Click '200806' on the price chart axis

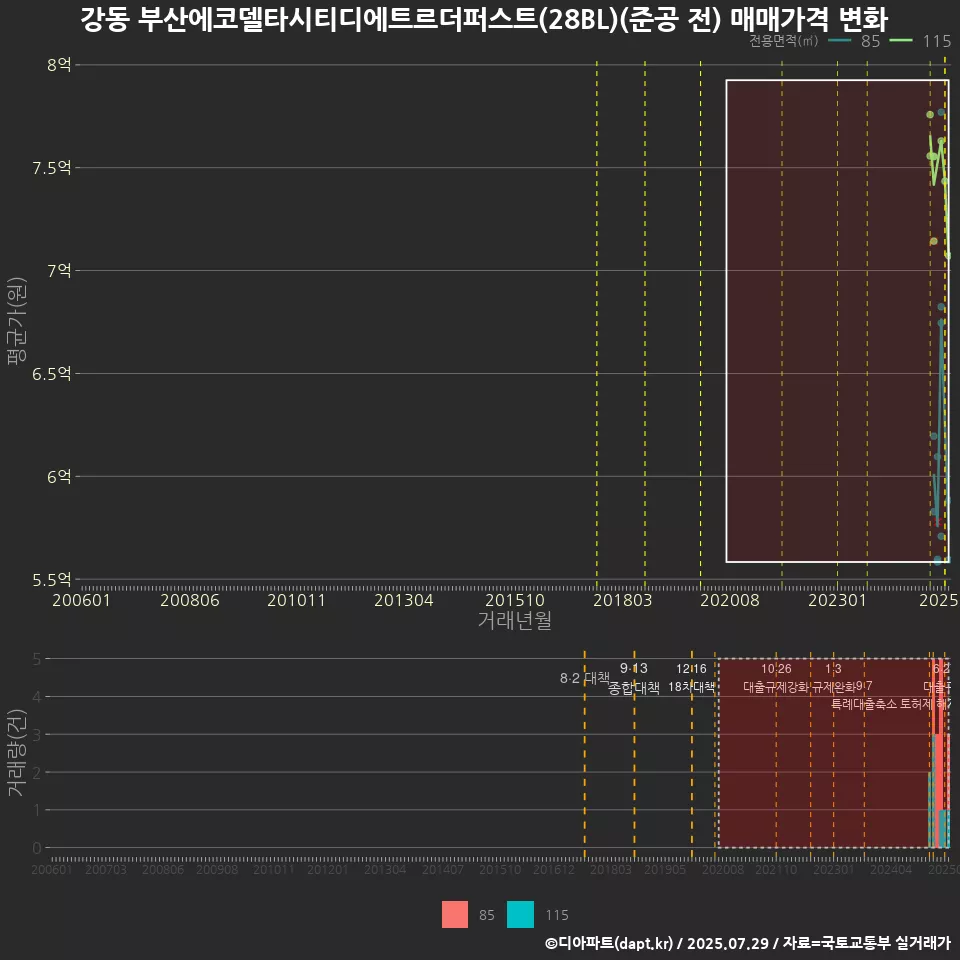click(190, 600)
